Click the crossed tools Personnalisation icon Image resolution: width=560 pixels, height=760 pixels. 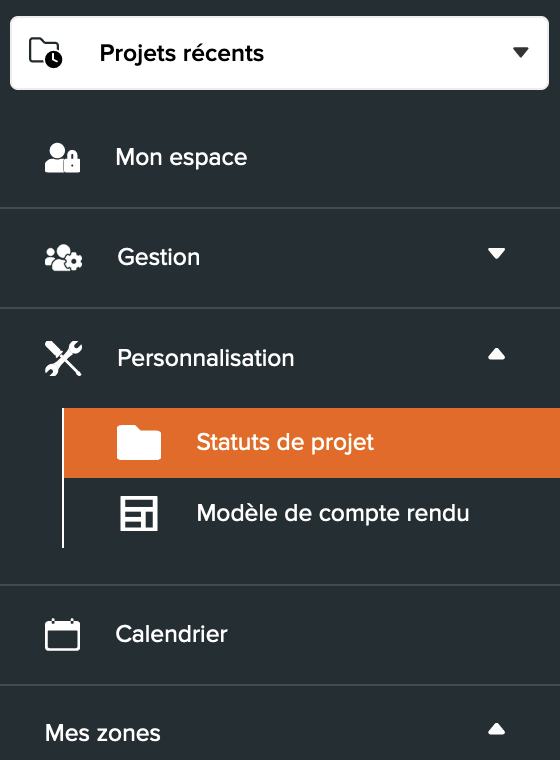point(64,358)
